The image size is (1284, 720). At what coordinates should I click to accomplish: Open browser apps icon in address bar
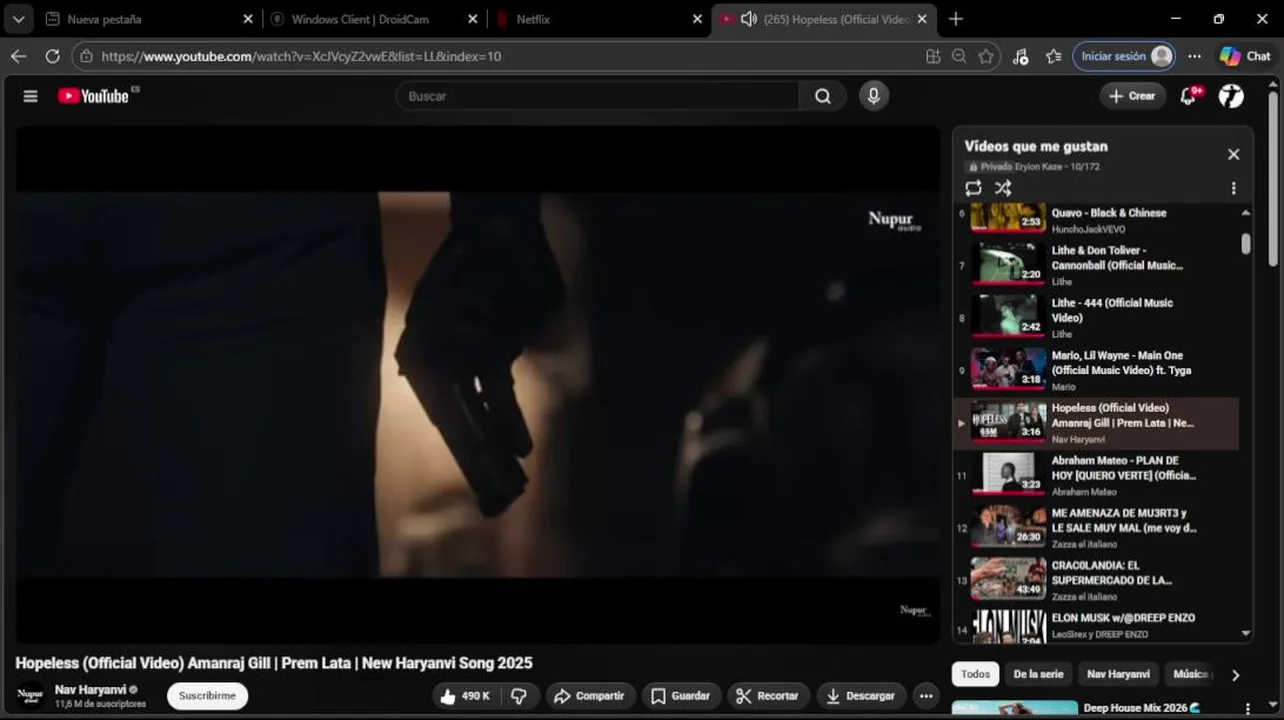click(x=933, y=56)
